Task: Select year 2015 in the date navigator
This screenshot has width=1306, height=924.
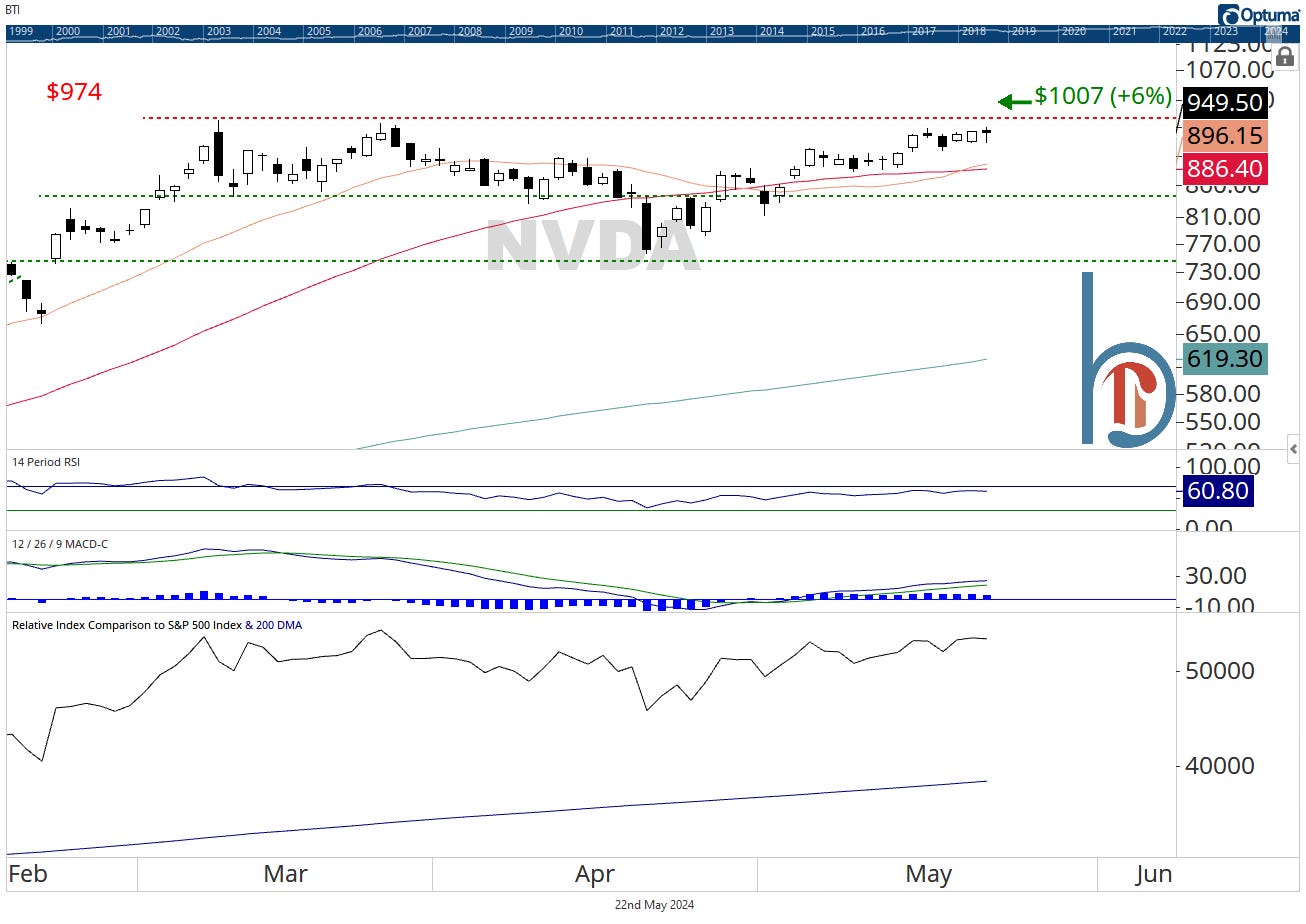Action: [x=822, y=32]
